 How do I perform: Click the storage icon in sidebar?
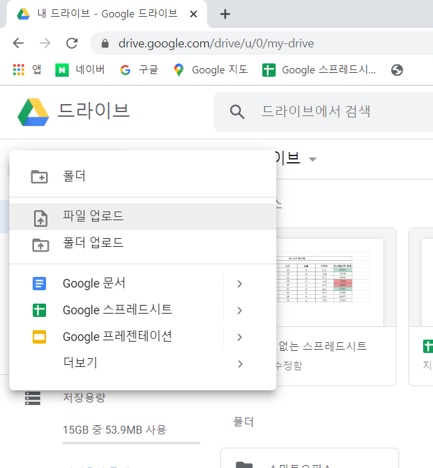point(33,398)
